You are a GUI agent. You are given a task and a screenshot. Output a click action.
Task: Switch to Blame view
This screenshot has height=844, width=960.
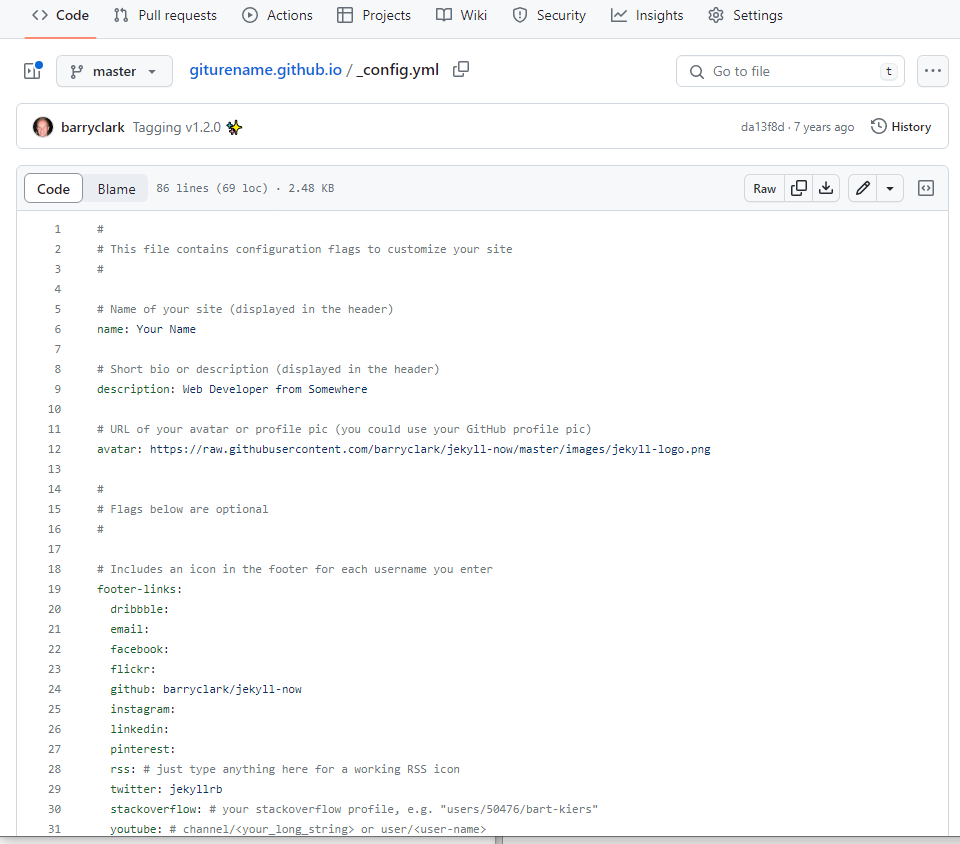116,189
